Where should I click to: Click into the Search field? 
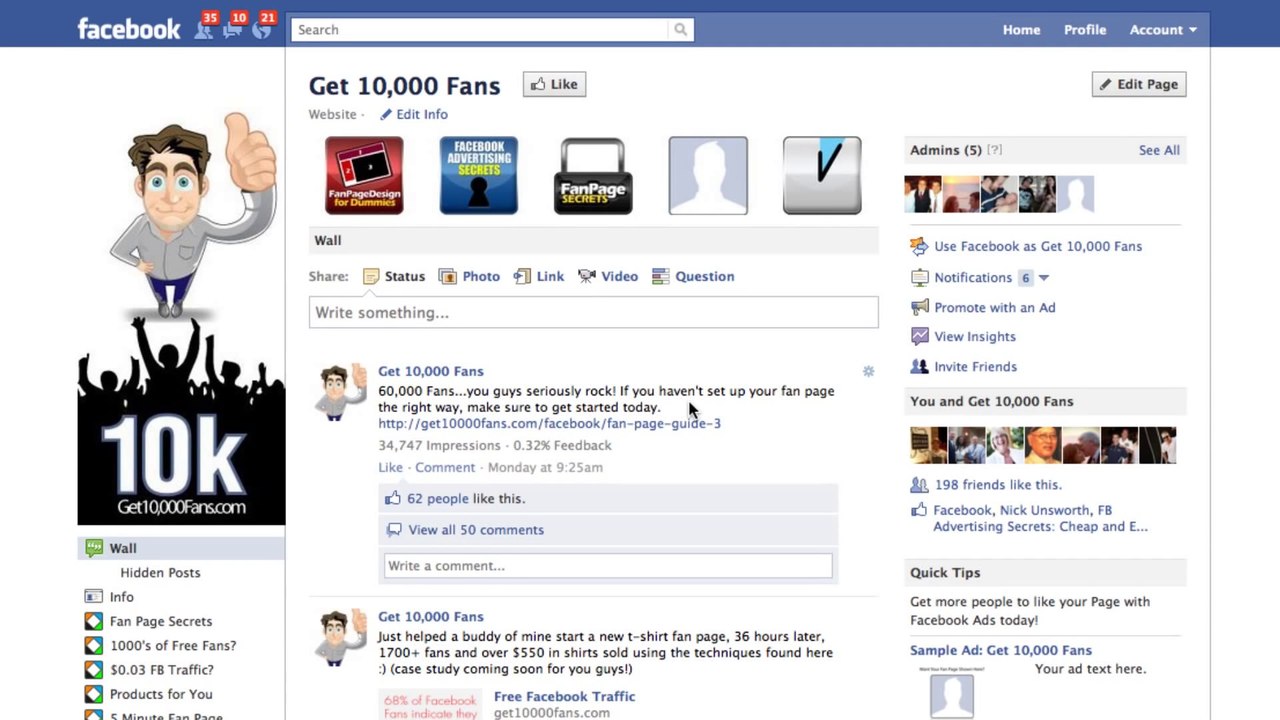pos(480,30)
